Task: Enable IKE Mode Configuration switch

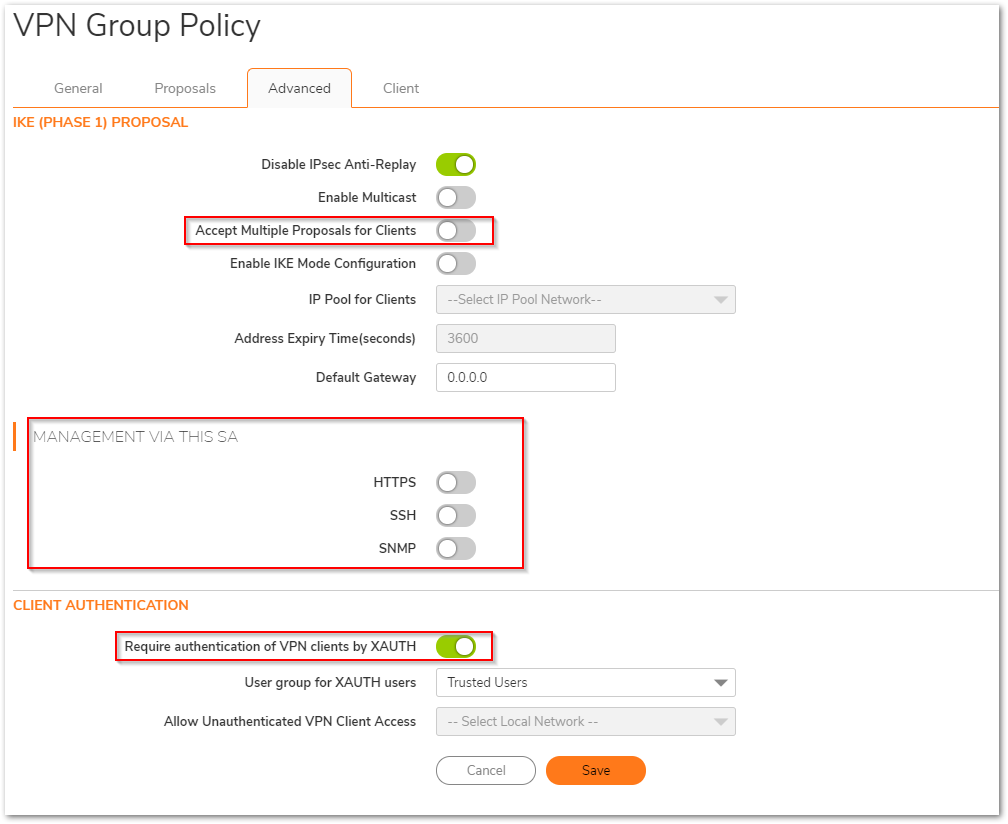Action: pyautogui.click(x=455, y=263)
